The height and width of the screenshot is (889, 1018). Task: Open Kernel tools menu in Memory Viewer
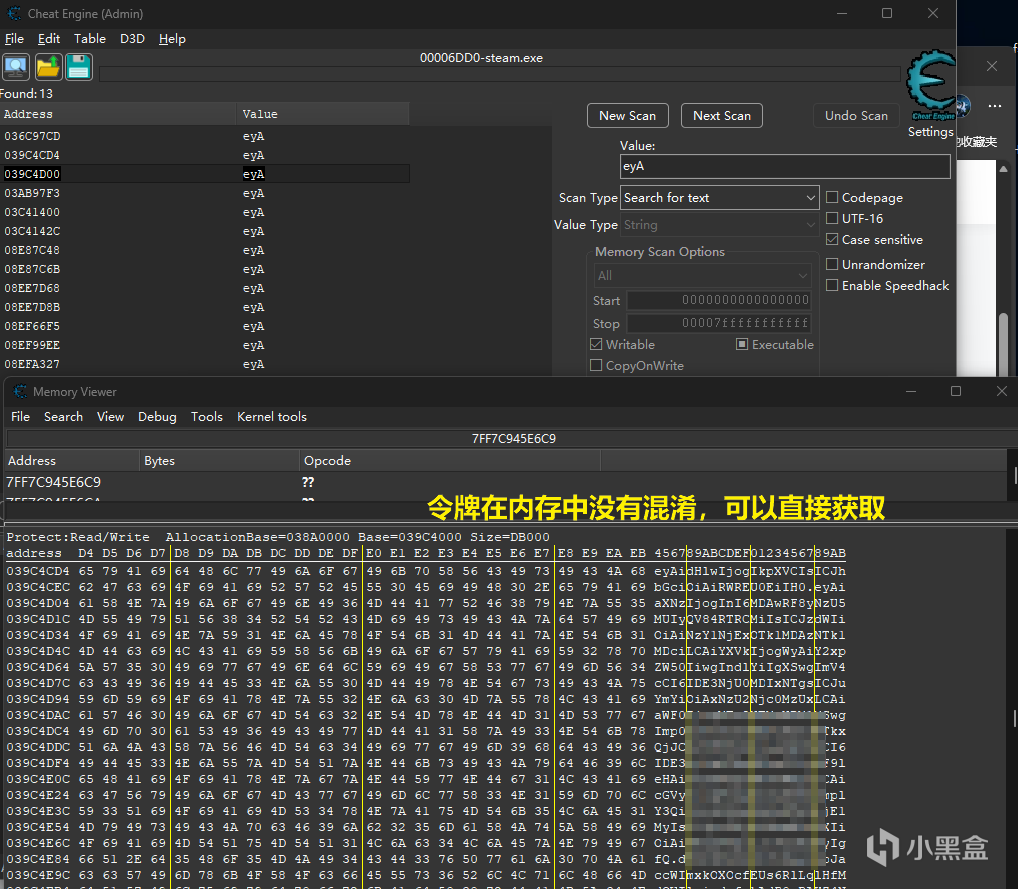[x=271, y=417]
